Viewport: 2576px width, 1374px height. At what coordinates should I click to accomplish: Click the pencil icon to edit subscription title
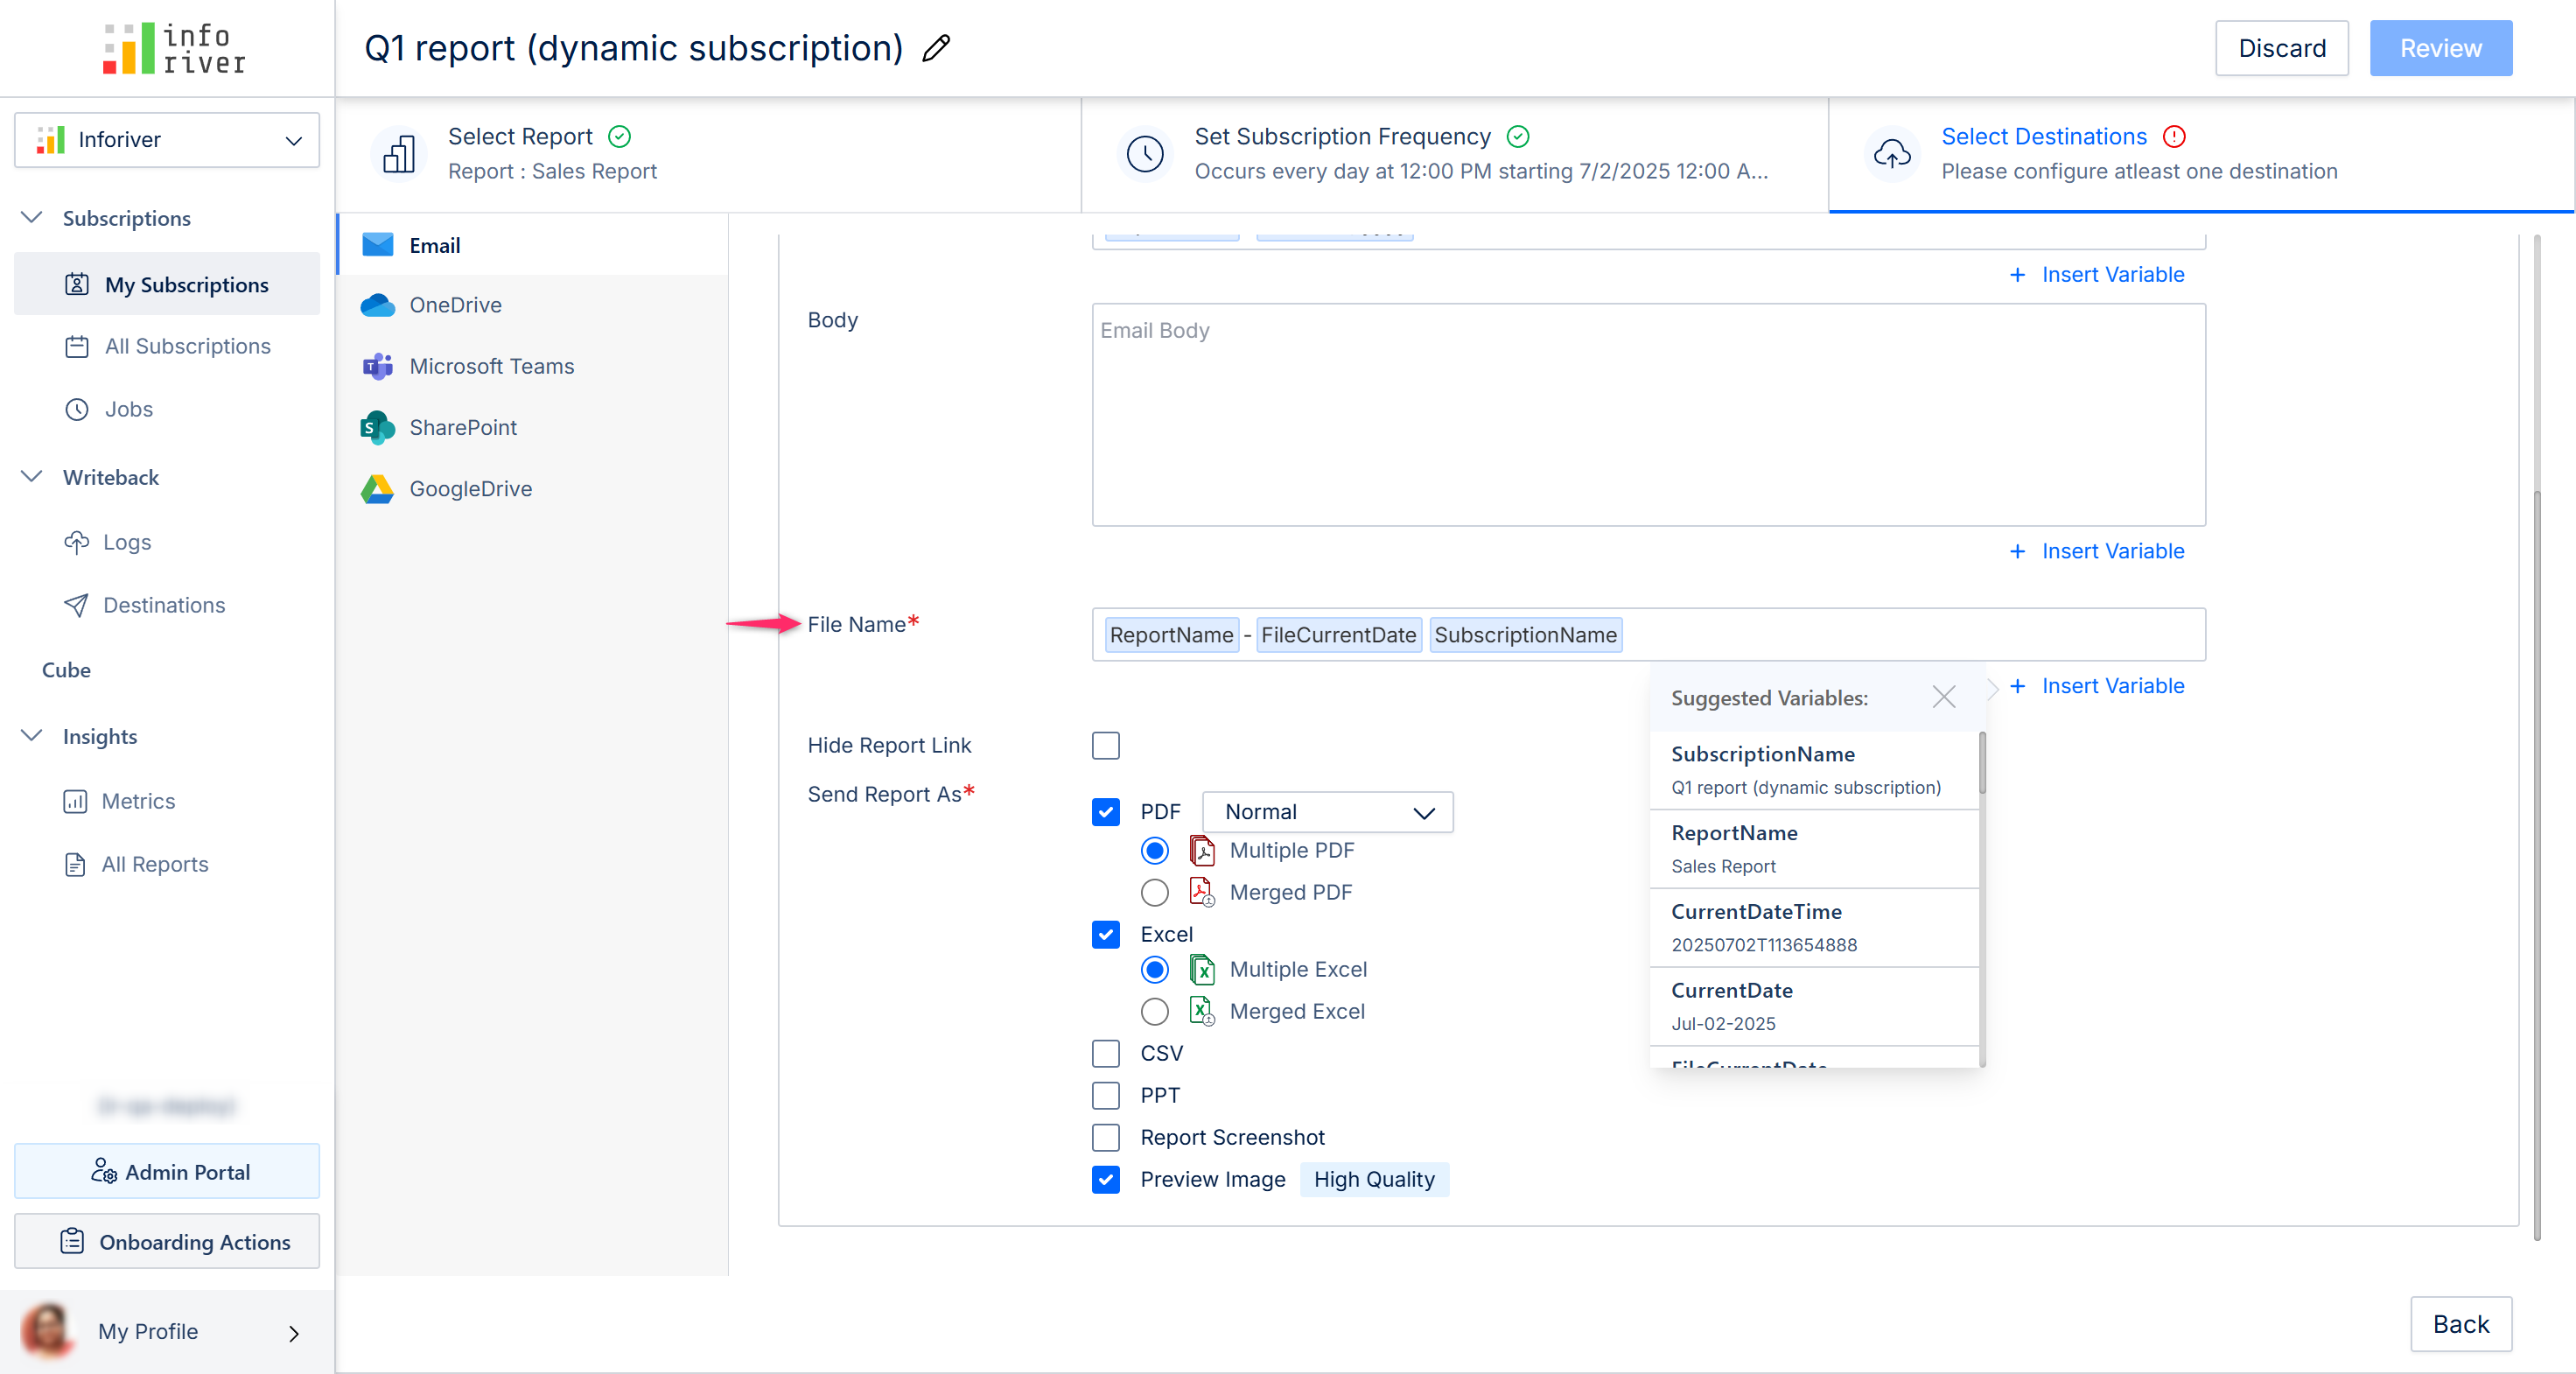936,48
